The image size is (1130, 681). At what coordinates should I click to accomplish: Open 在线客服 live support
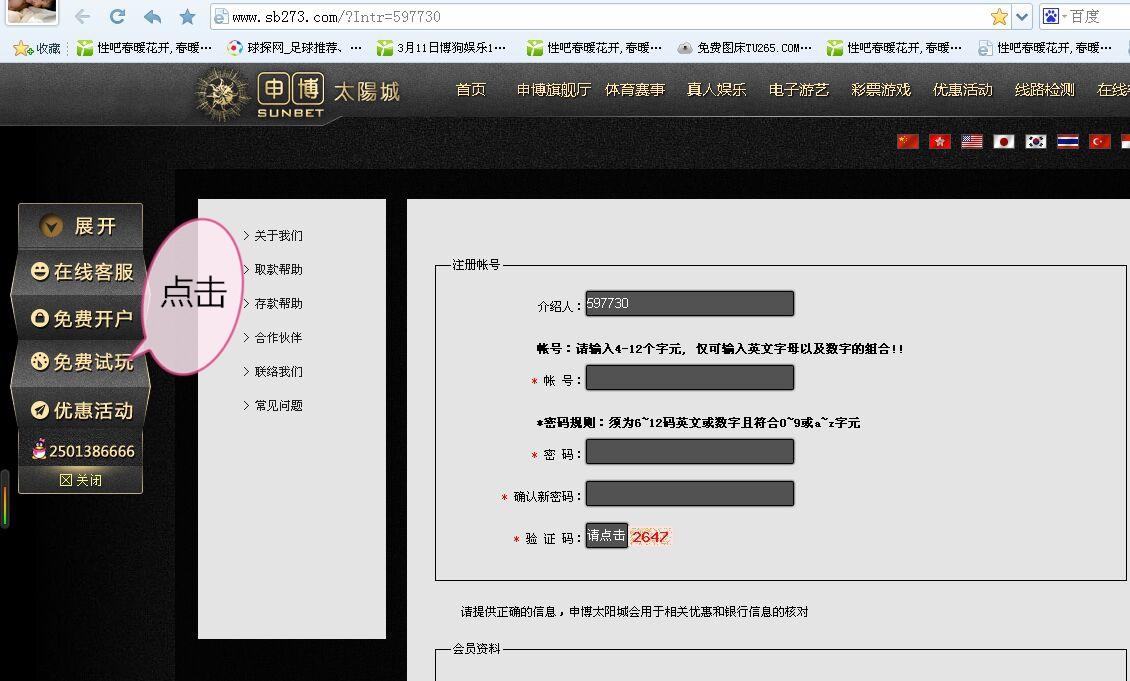tap(81, 272)
